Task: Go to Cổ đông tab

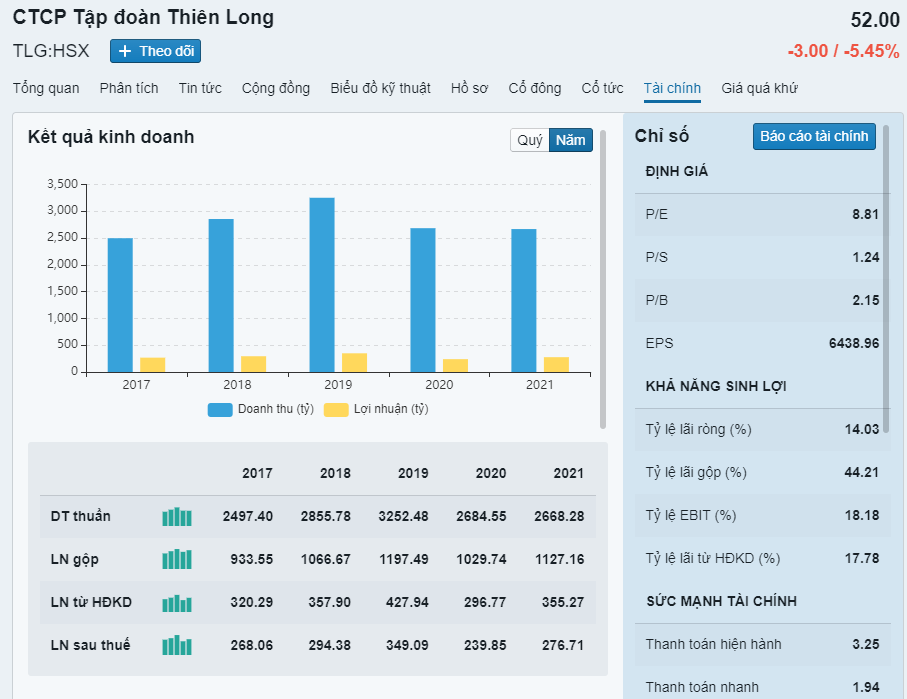Action: 535,88
